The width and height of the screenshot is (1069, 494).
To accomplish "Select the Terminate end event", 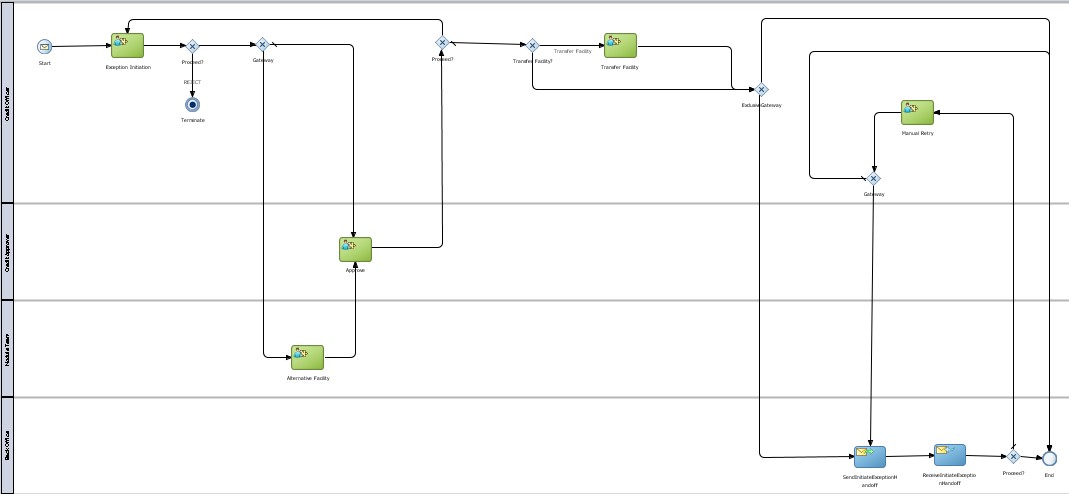I will click(x=192, y=105).
